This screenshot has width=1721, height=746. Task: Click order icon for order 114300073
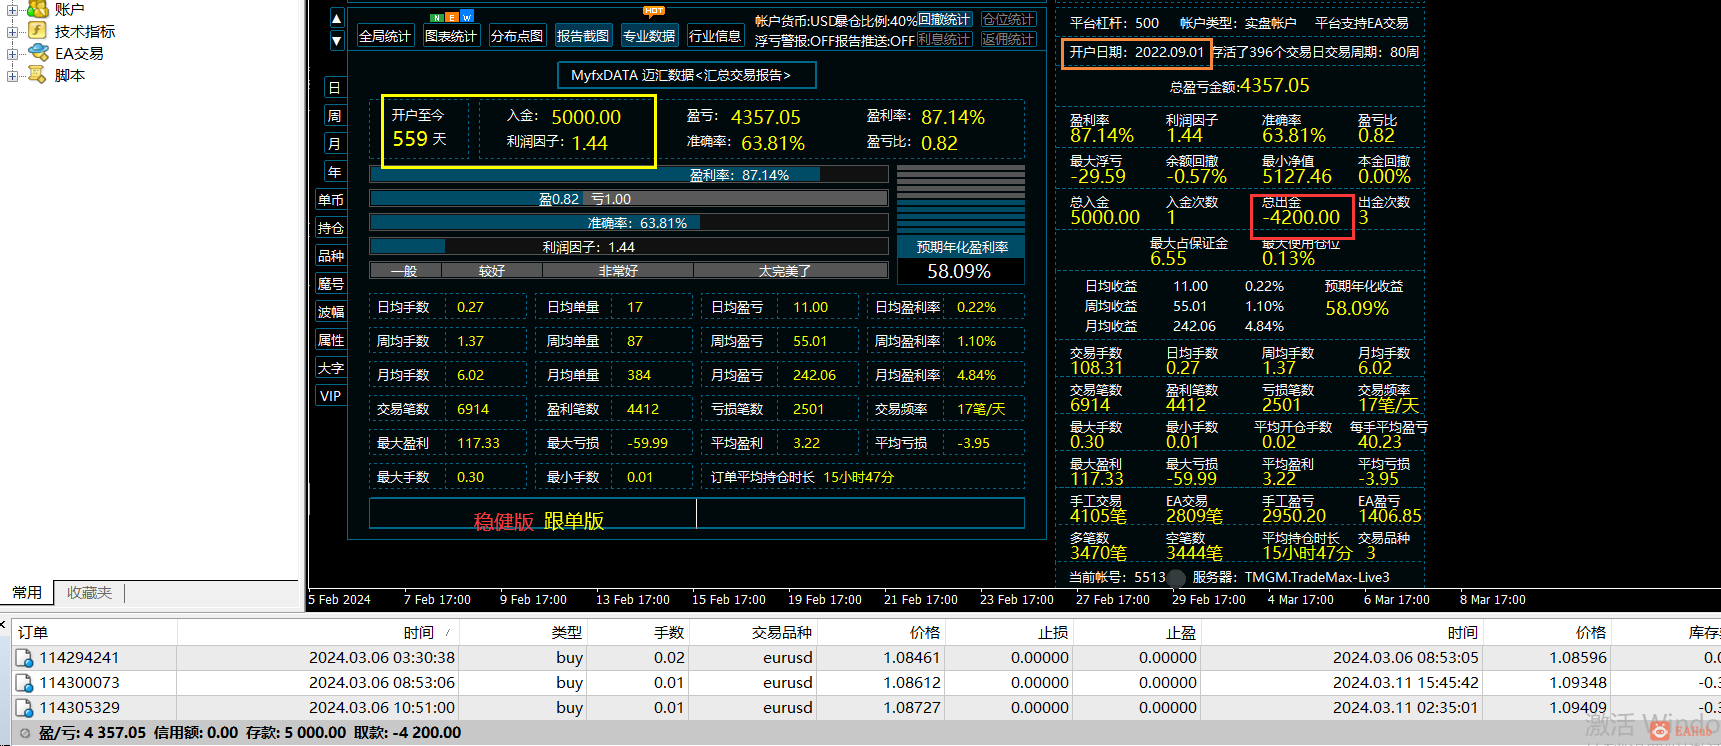[x=24, y=683]
